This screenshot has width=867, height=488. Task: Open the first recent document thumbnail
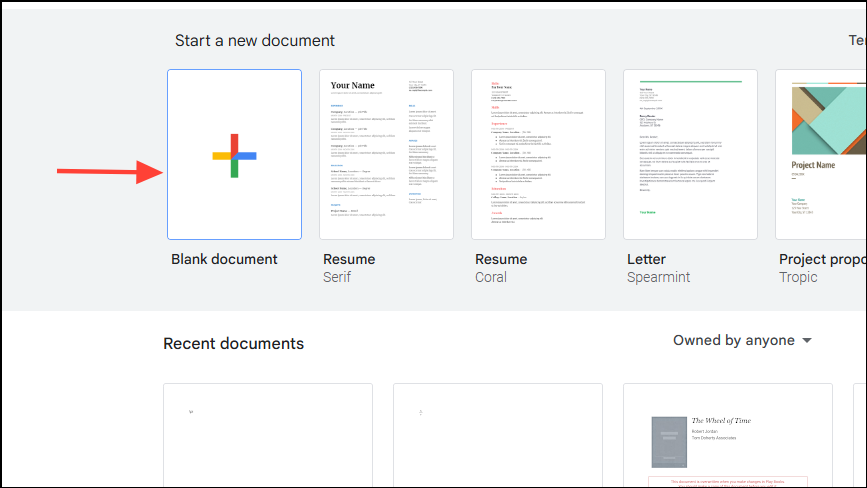pos(268,435)
